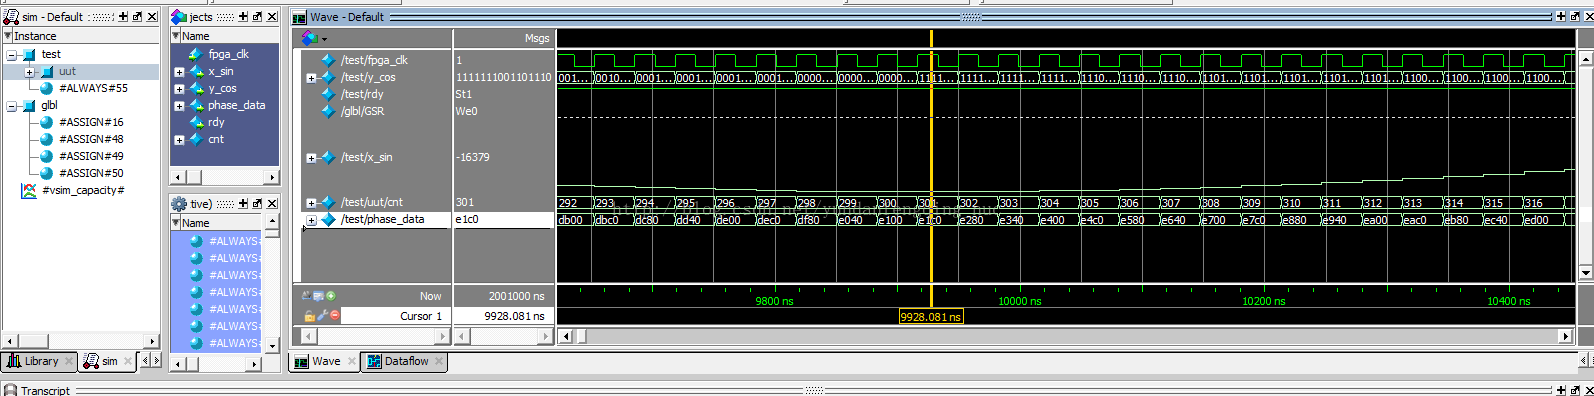This screenshot has height=396, width=1594.
Task: Undock the Objects pane
Action: [x=257, y=17]
